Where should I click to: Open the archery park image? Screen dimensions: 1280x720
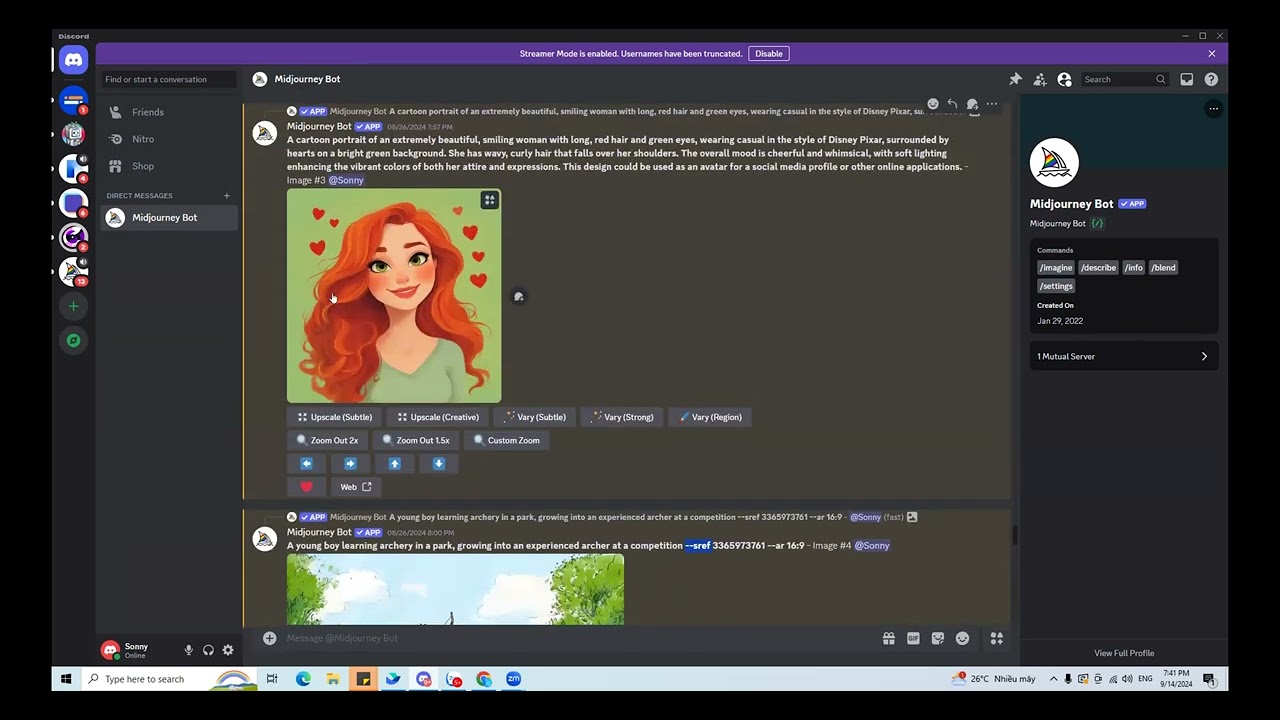455,590
